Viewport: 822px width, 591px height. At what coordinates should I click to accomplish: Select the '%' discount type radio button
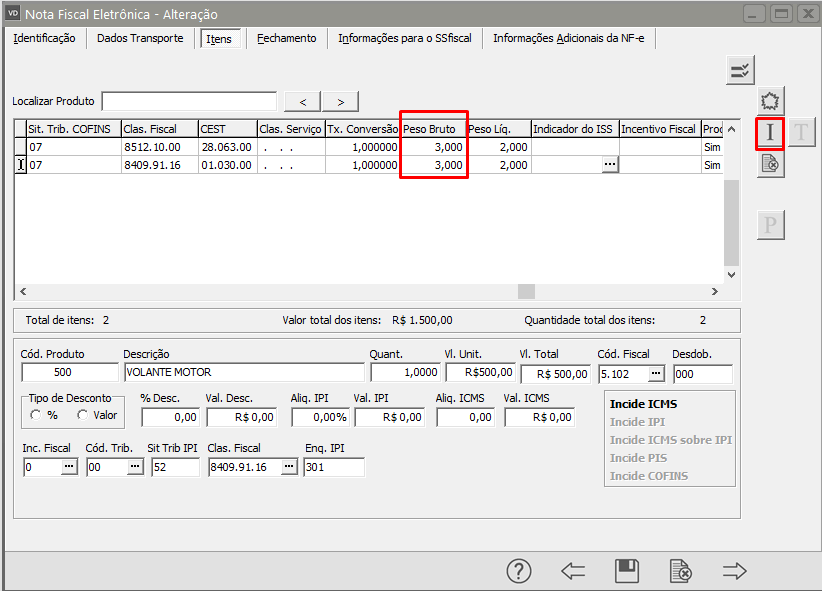tap(36, 415)
